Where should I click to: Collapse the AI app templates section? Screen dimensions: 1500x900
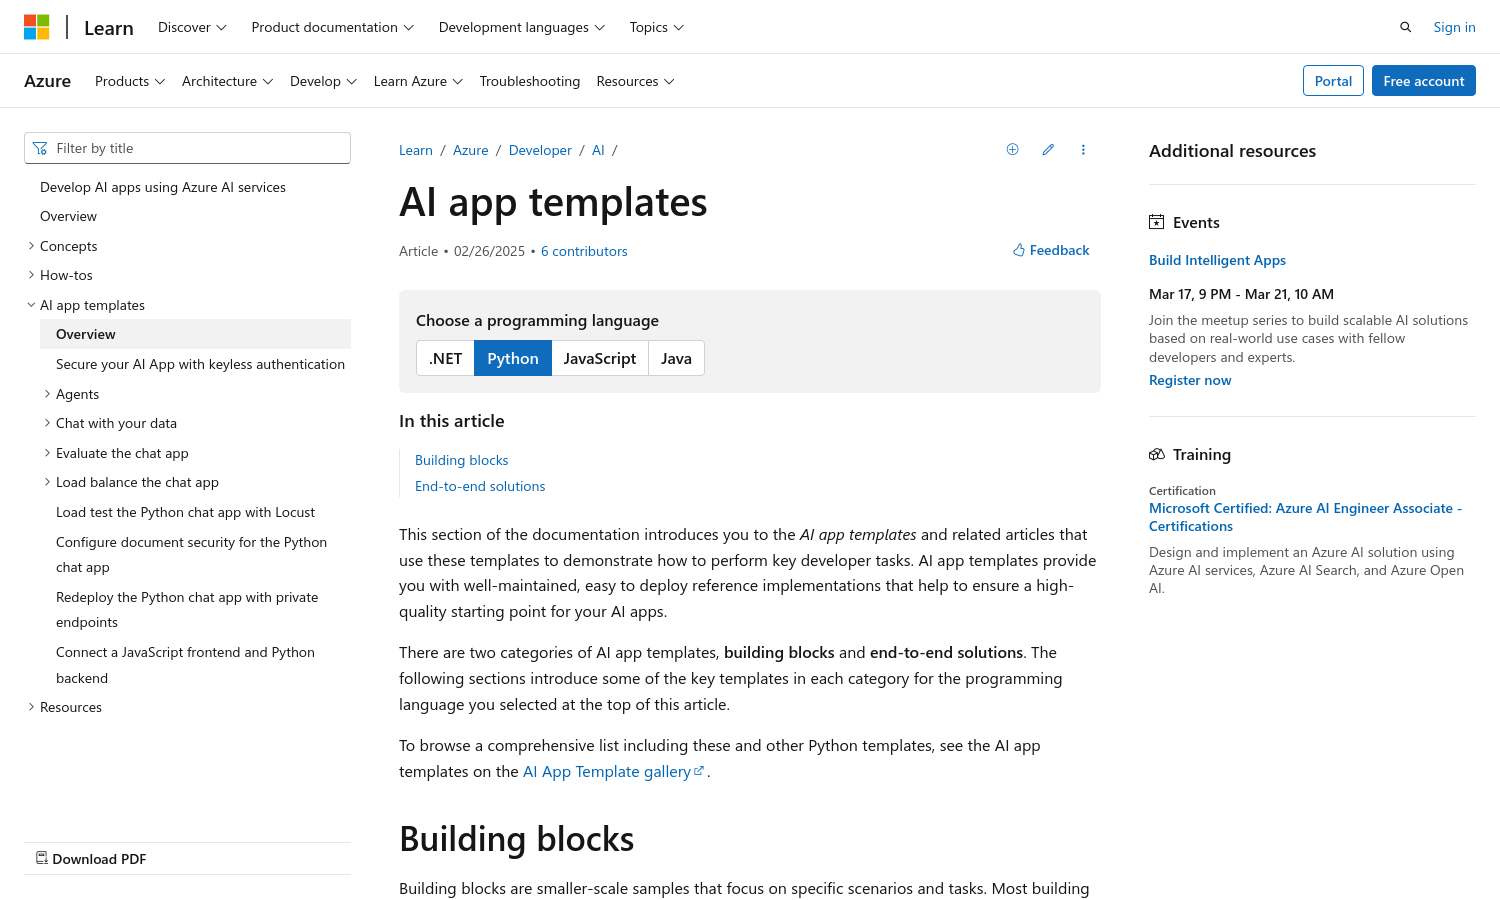coord(31,305)
